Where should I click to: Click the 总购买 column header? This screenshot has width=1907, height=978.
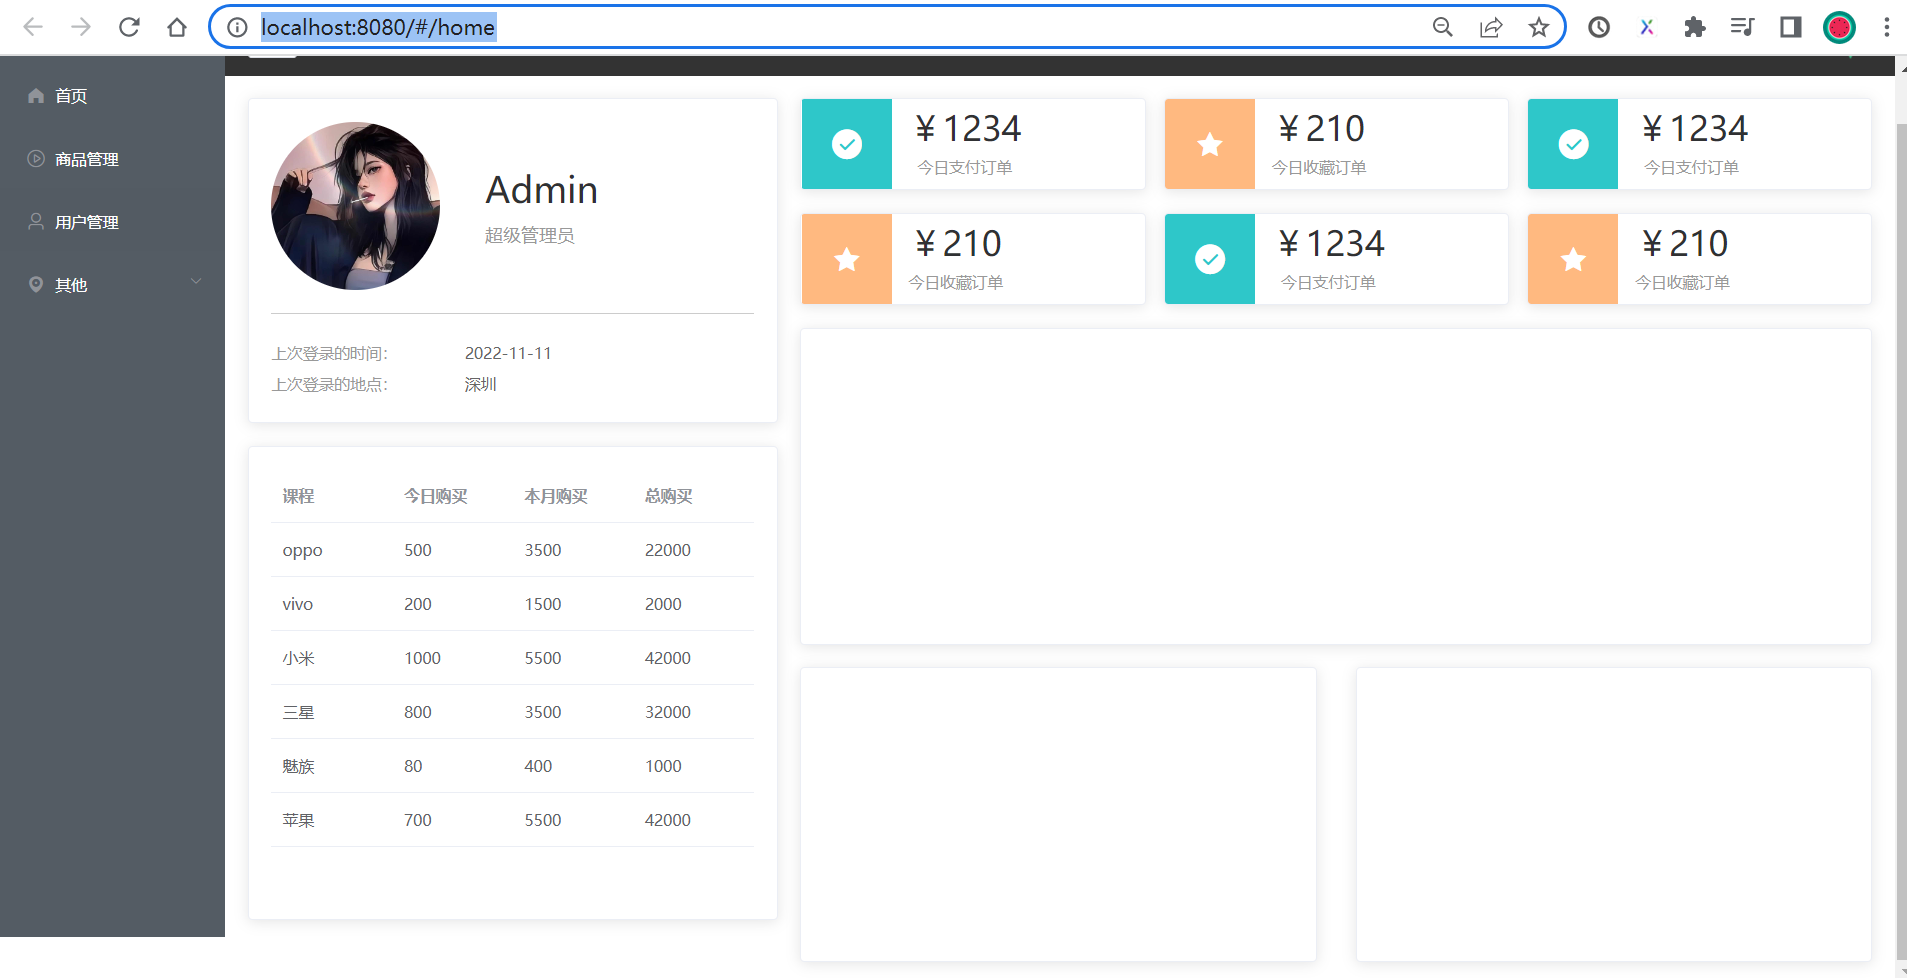tap(669, 496)
